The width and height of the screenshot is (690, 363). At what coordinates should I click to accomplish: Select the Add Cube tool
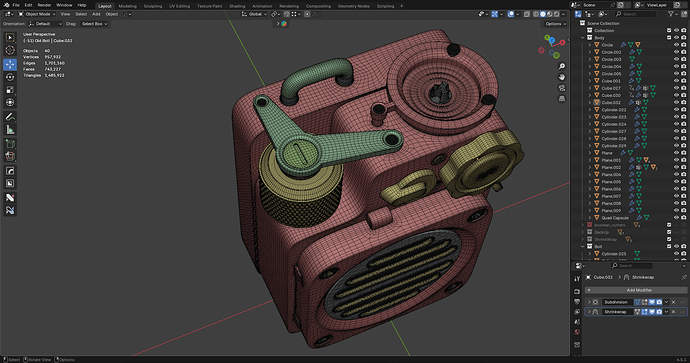[10, 143]
